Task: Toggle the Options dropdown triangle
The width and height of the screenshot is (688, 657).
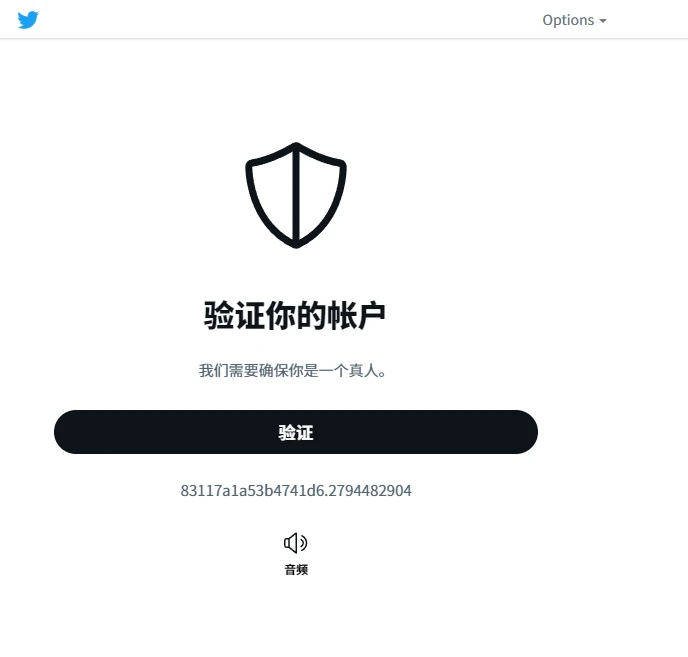Action: [x=603, y=21]
